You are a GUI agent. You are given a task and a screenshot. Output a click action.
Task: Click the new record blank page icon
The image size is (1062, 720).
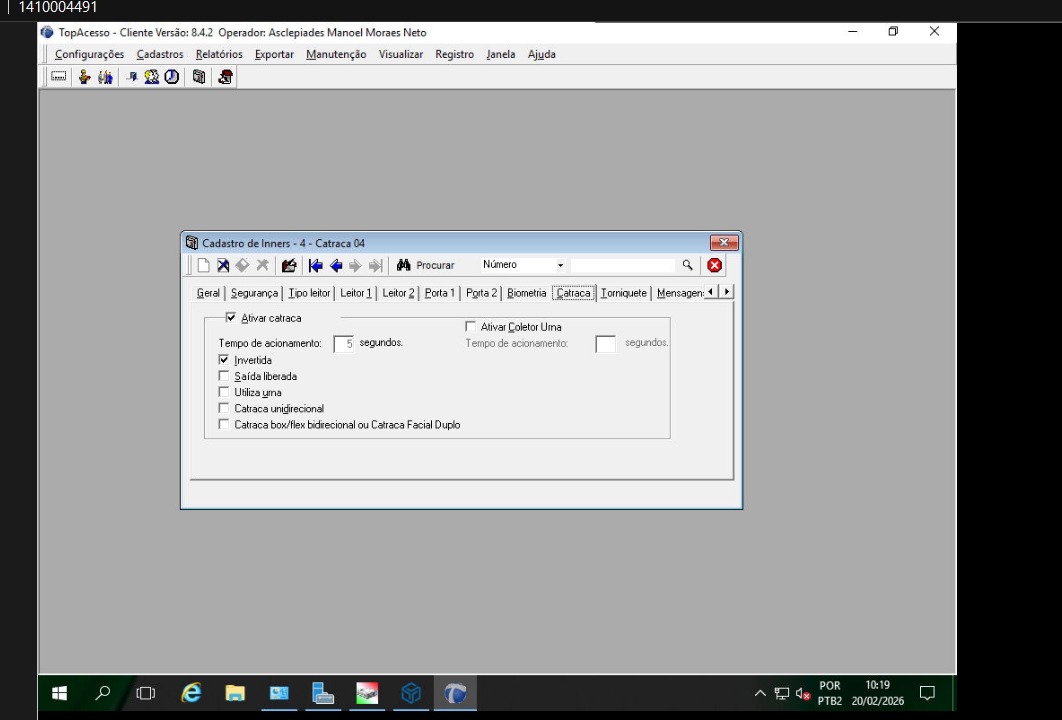tap(203, 265)
